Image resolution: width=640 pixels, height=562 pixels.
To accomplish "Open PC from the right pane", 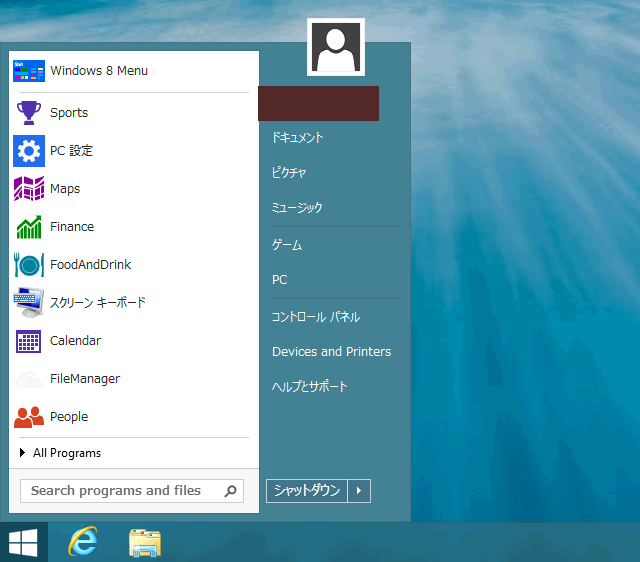I will tap(280, 280).
